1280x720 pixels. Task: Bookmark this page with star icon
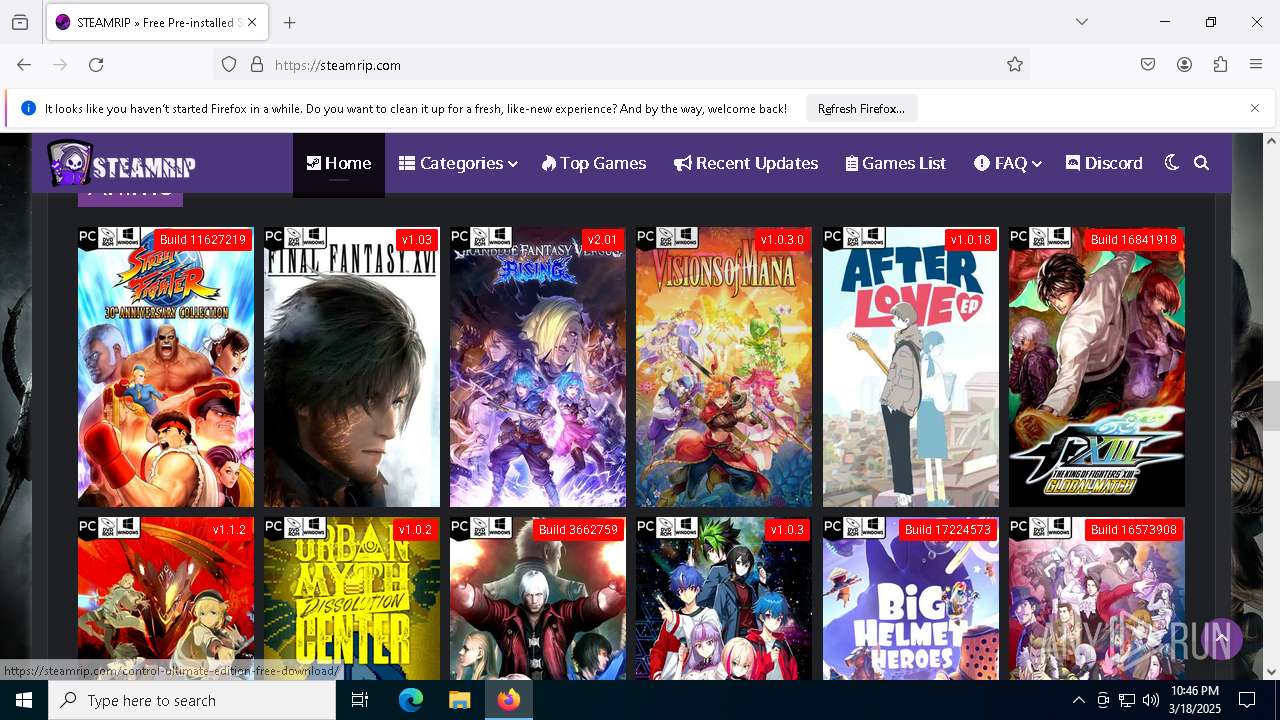pos(1015,65)
